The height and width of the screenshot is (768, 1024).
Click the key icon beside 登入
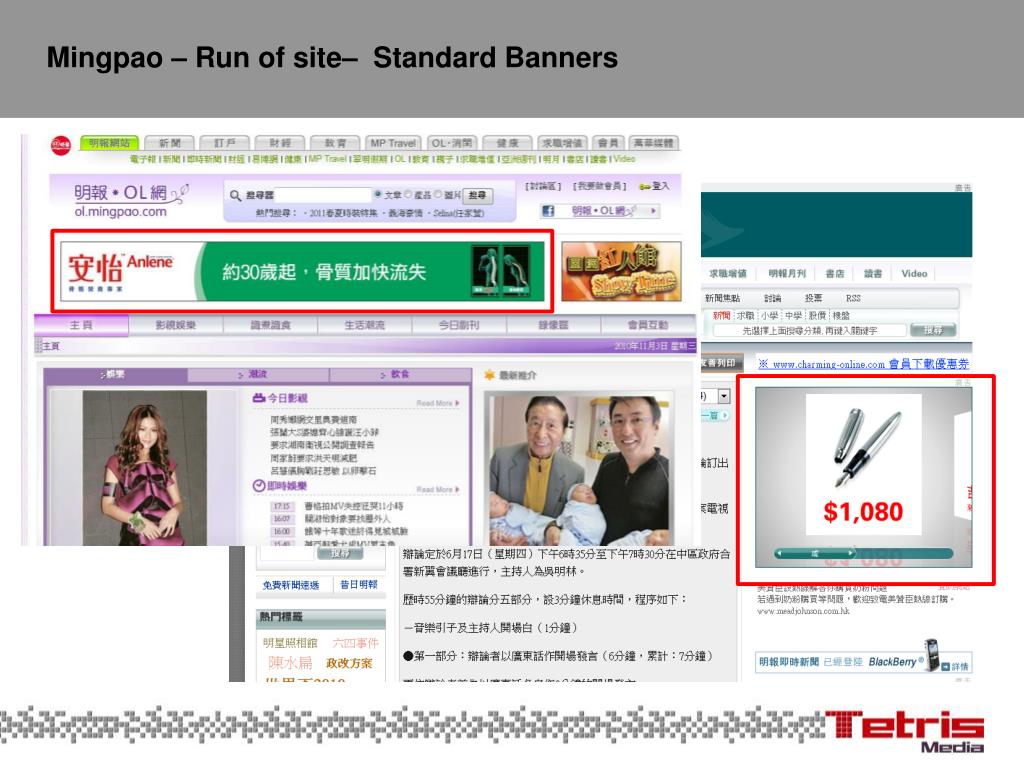(645, 187)
